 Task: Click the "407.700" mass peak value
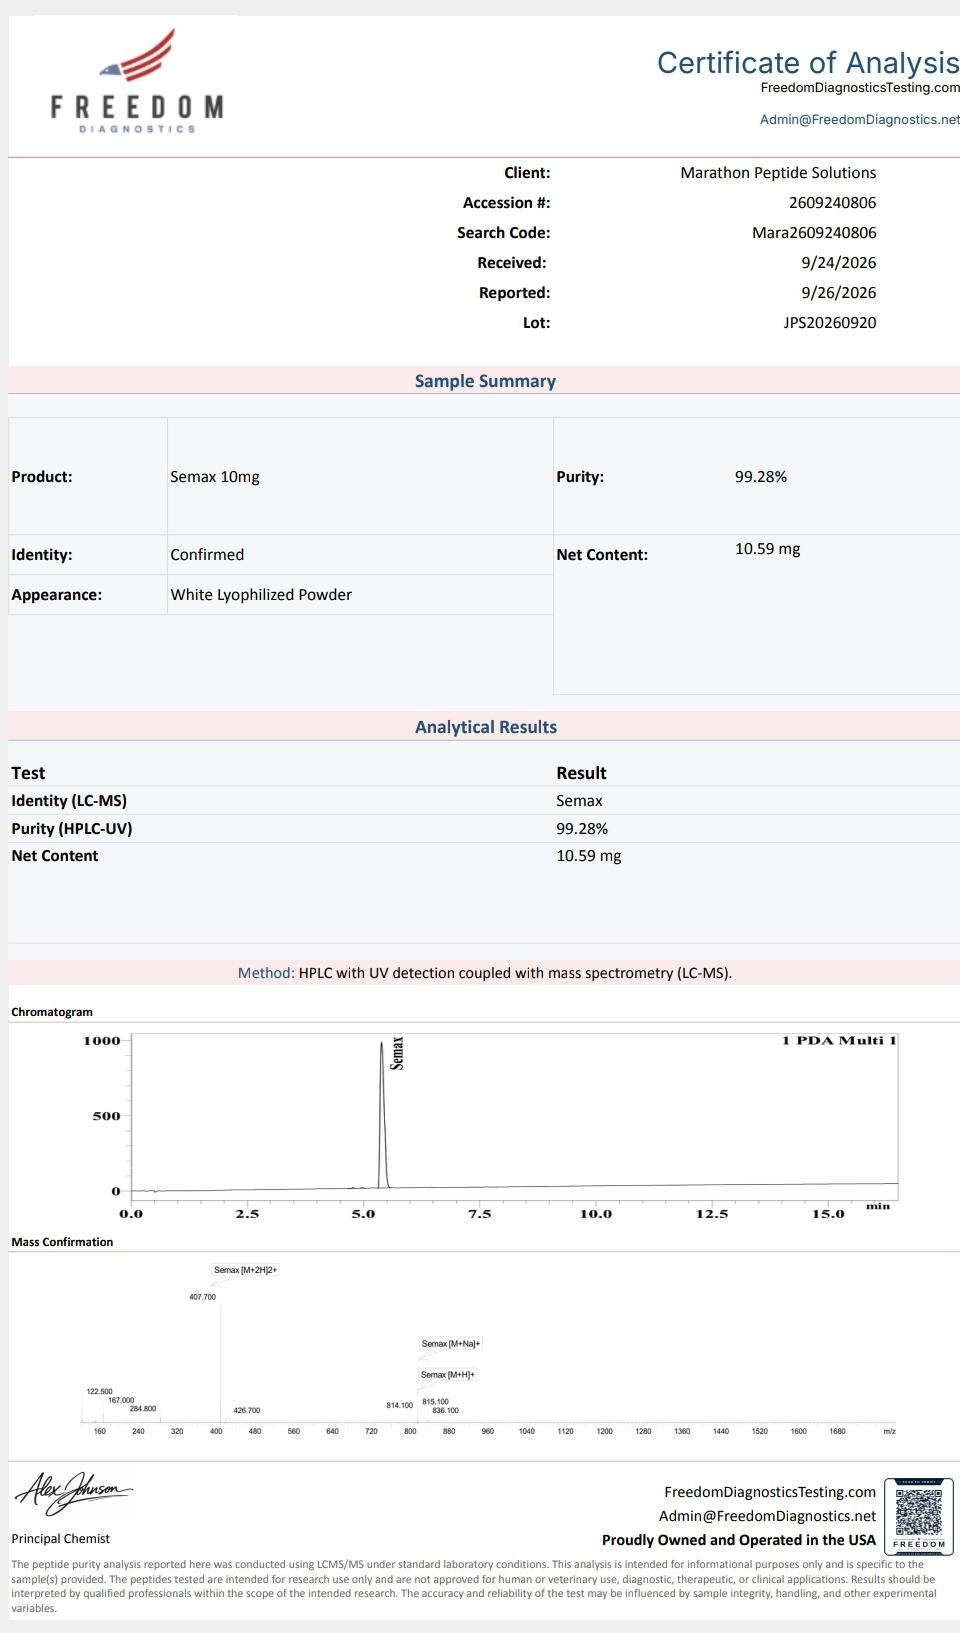(202, 1297)
